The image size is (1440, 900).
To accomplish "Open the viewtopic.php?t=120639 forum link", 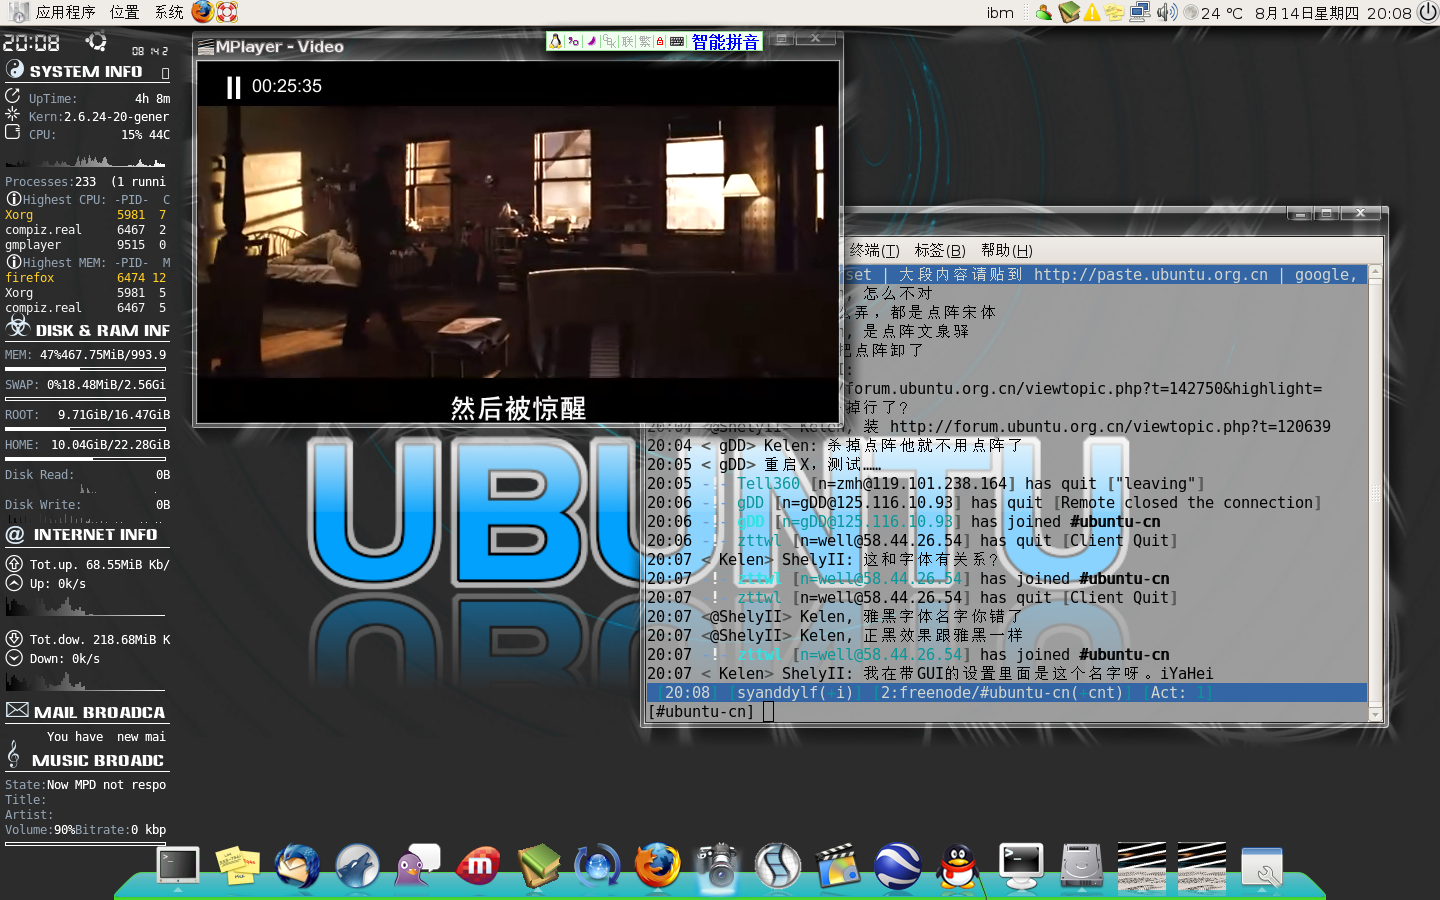I will pos(1110,426).
